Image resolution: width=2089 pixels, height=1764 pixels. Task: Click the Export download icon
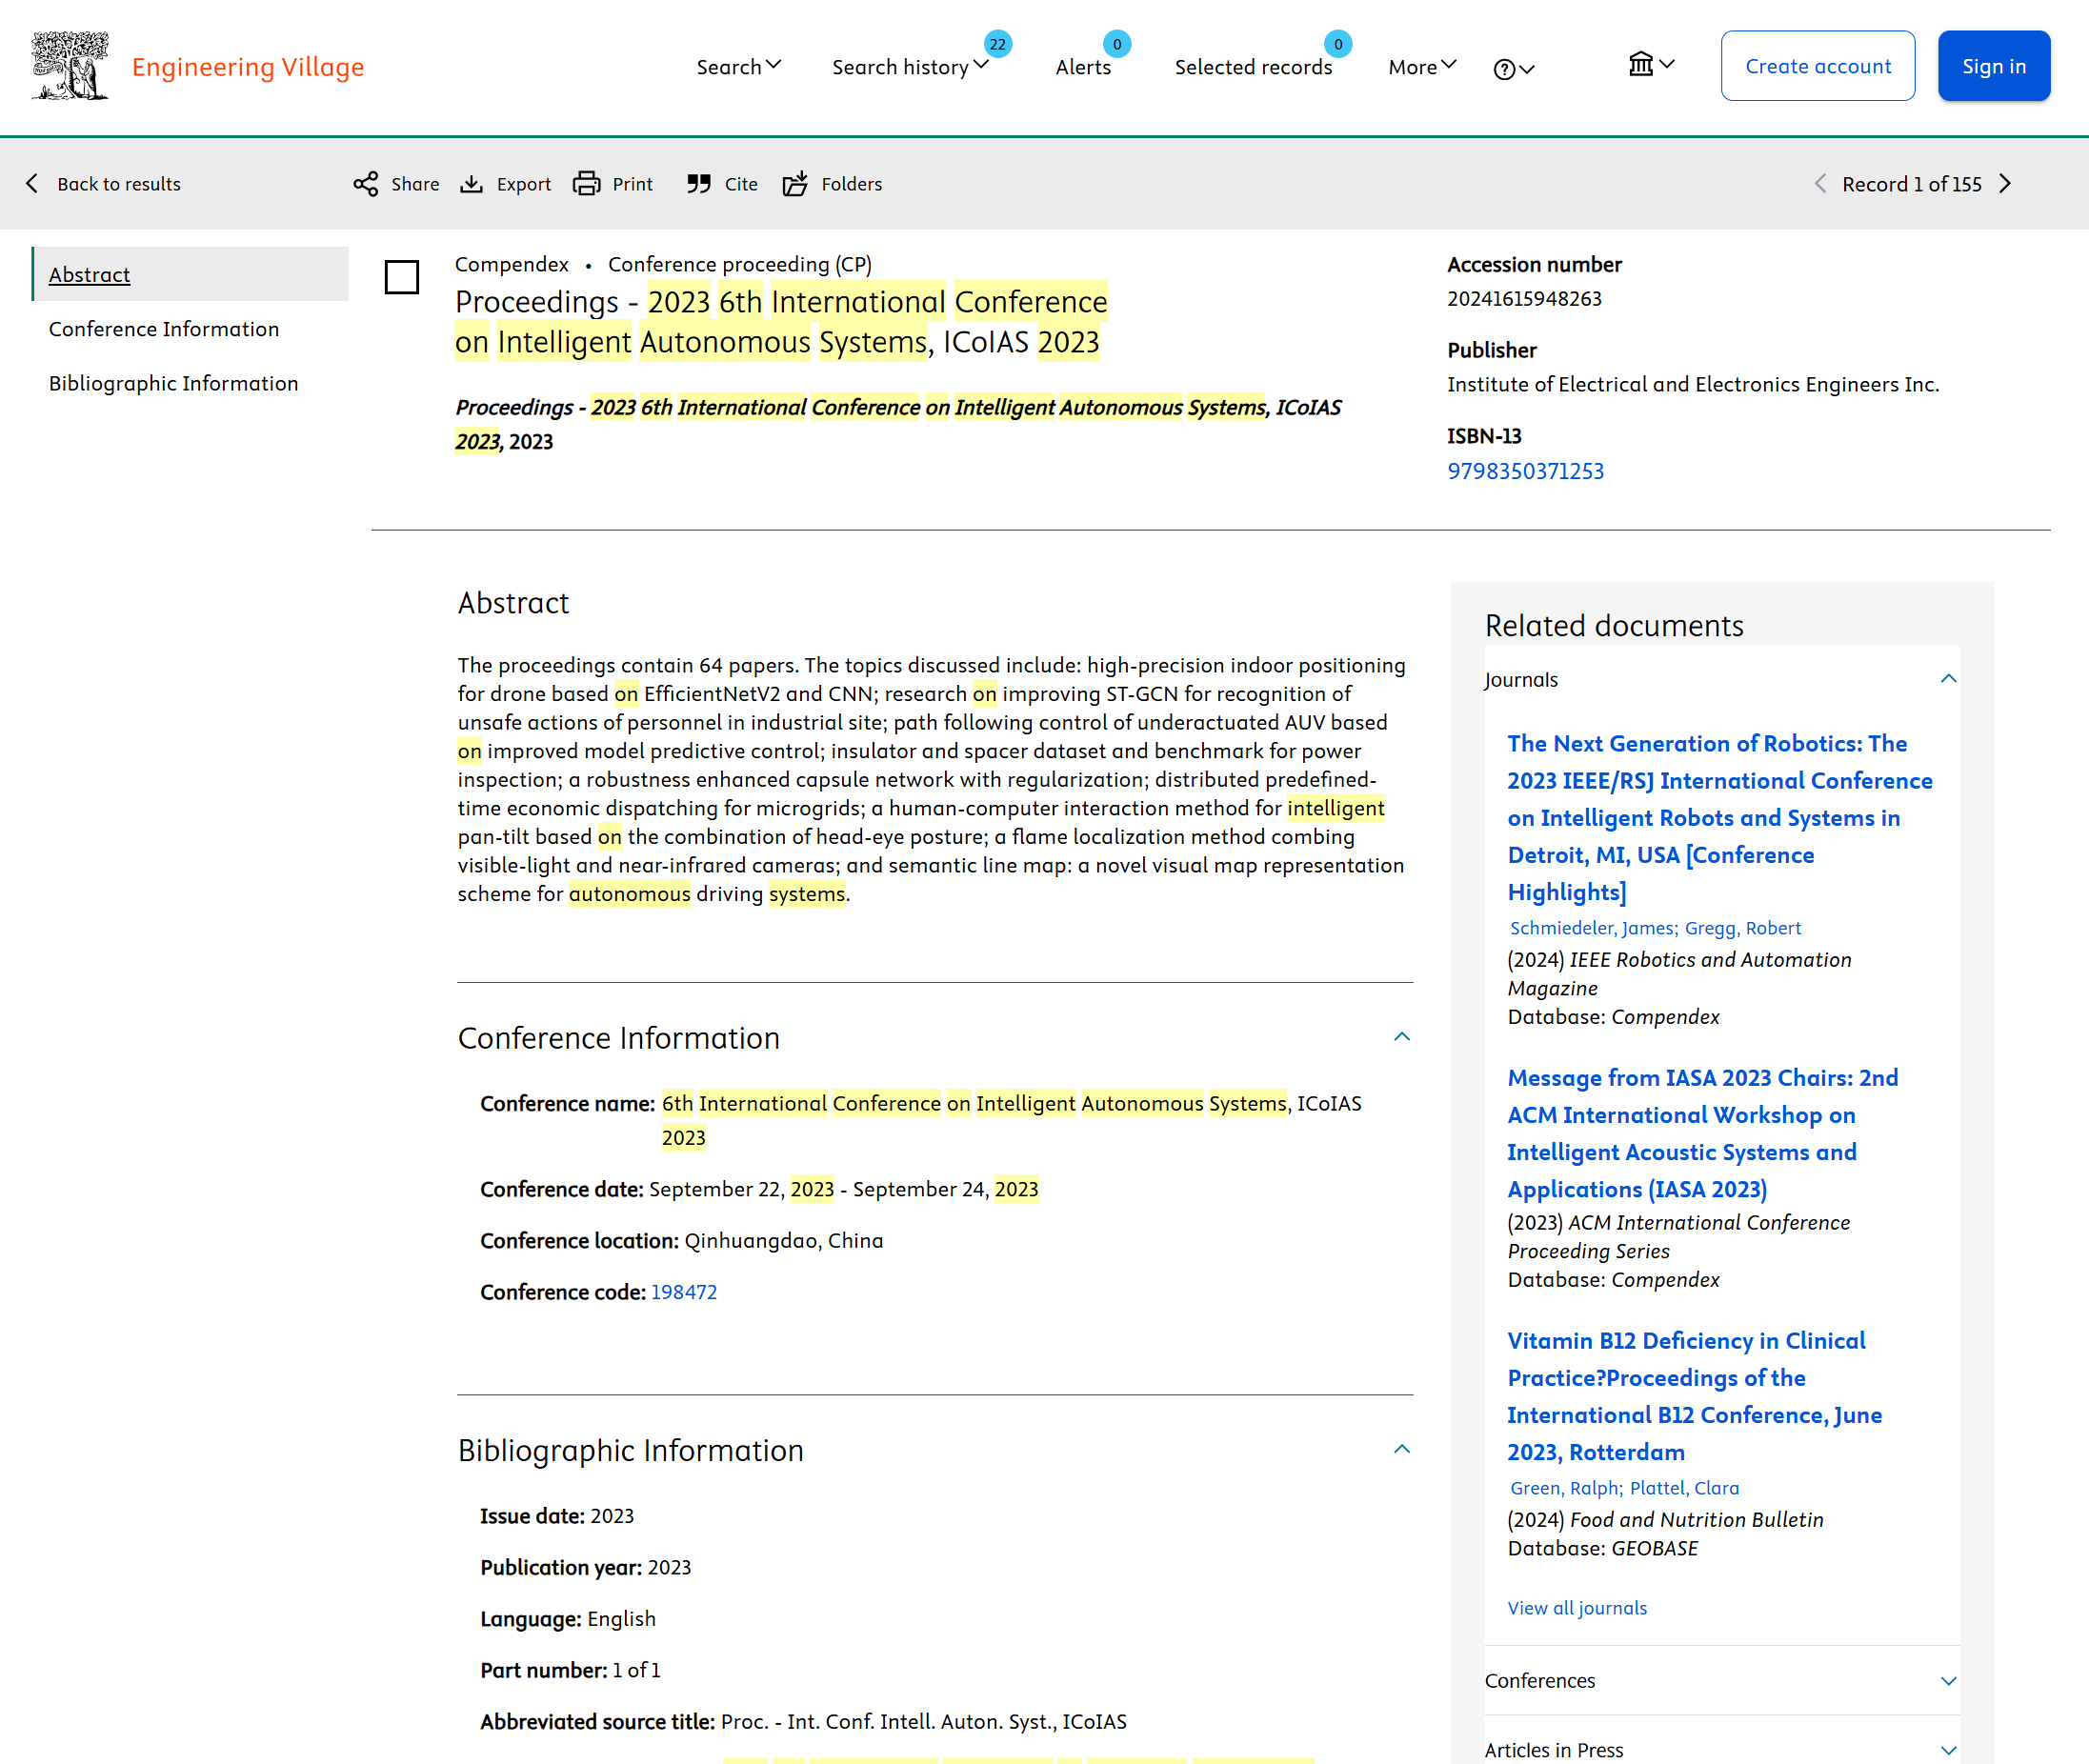[x=471, y=184]
